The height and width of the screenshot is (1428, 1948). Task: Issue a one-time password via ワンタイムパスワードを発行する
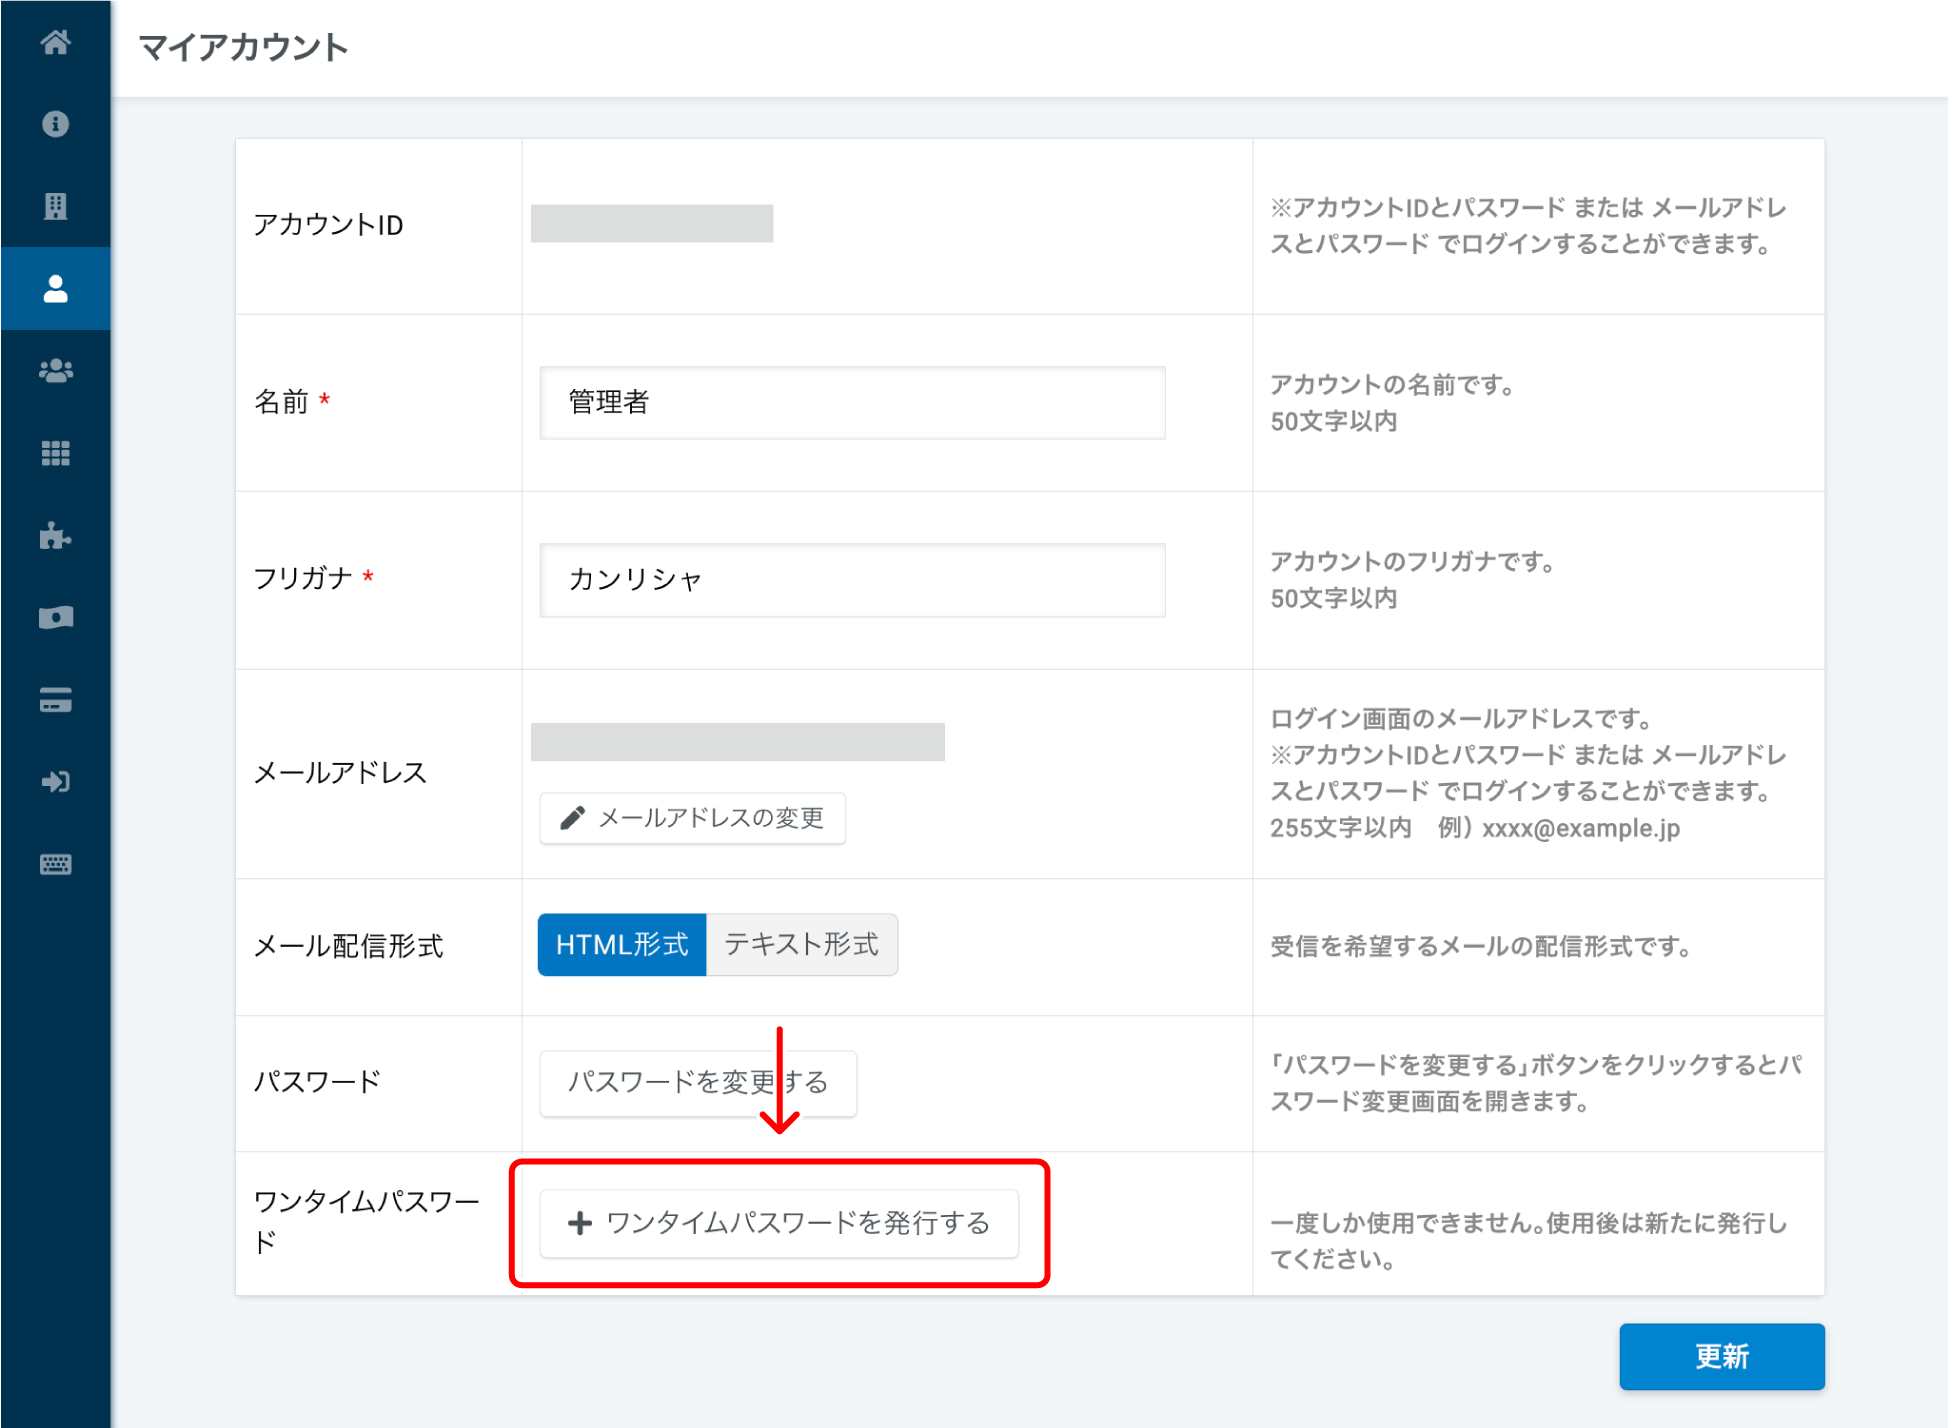pyautogui.click(x=779, y=1223)
